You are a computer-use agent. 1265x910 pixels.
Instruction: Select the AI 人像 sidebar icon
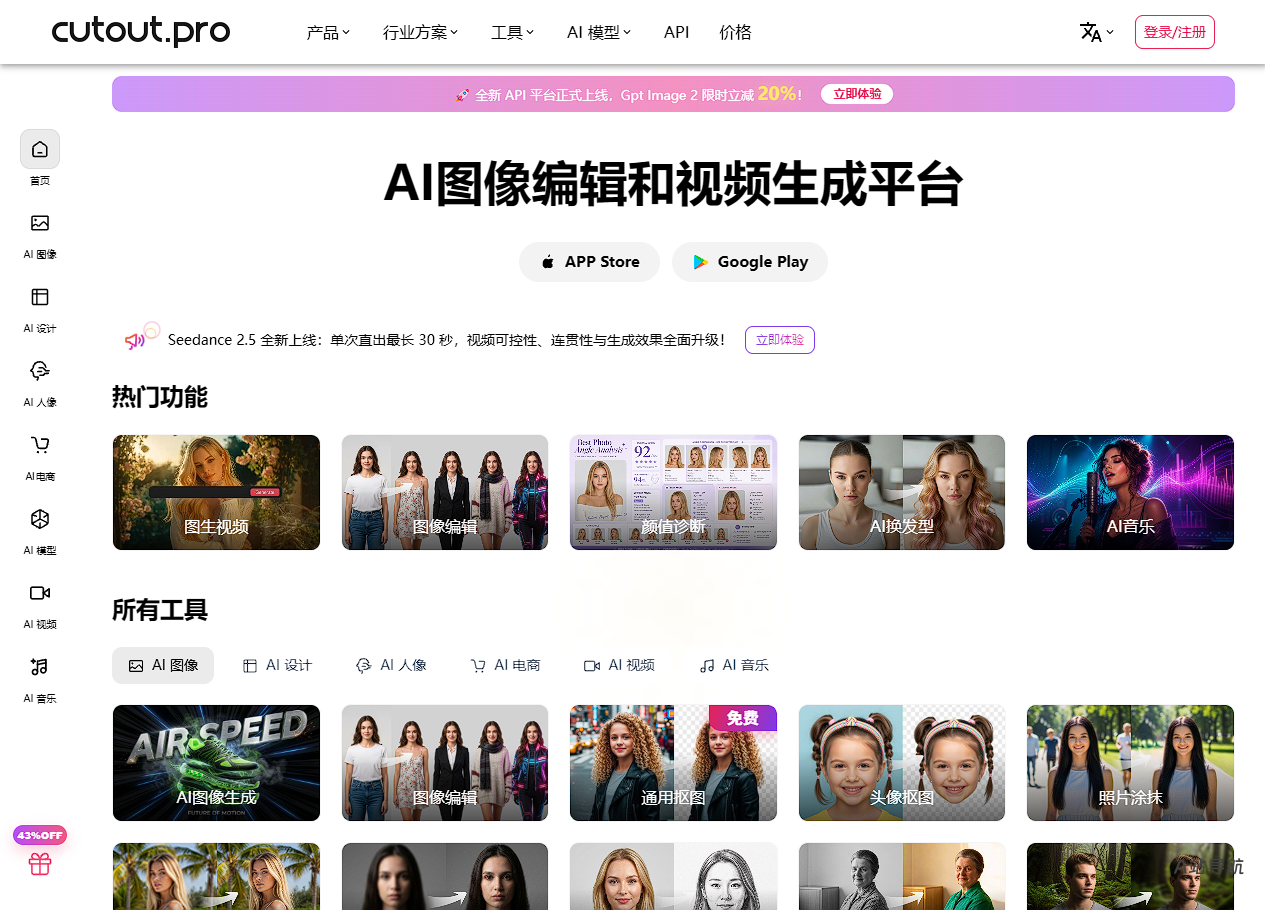[40, 371]
